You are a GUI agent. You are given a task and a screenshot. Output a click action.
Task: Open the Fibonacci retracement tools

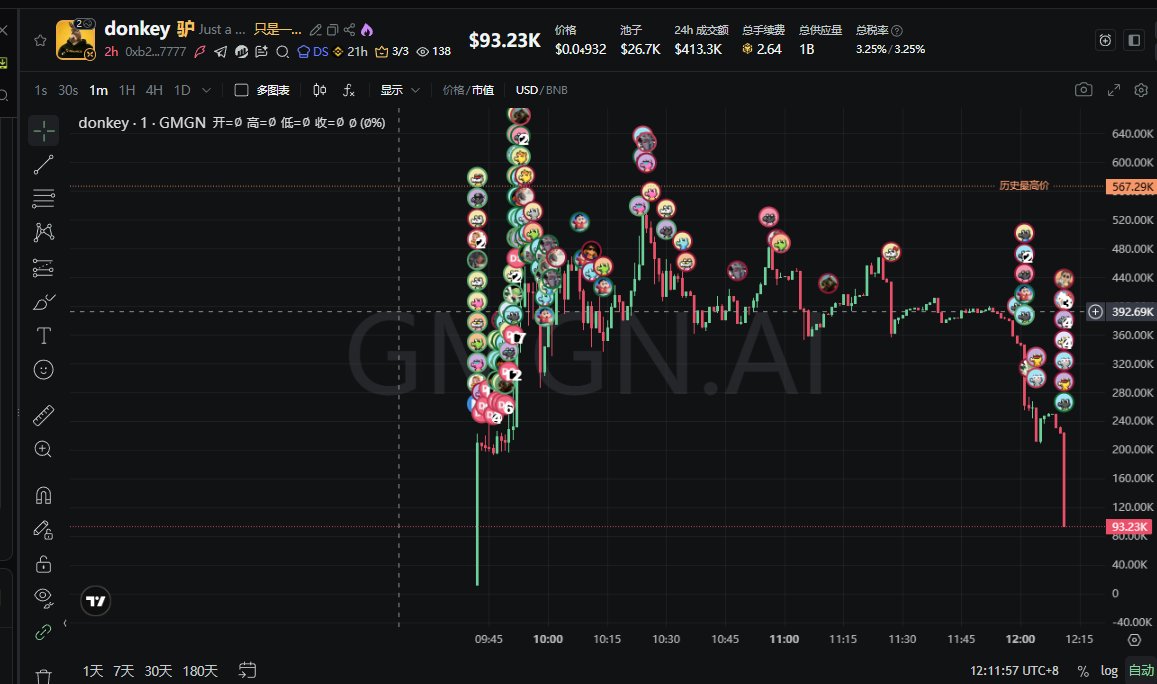tap(44, 198)
